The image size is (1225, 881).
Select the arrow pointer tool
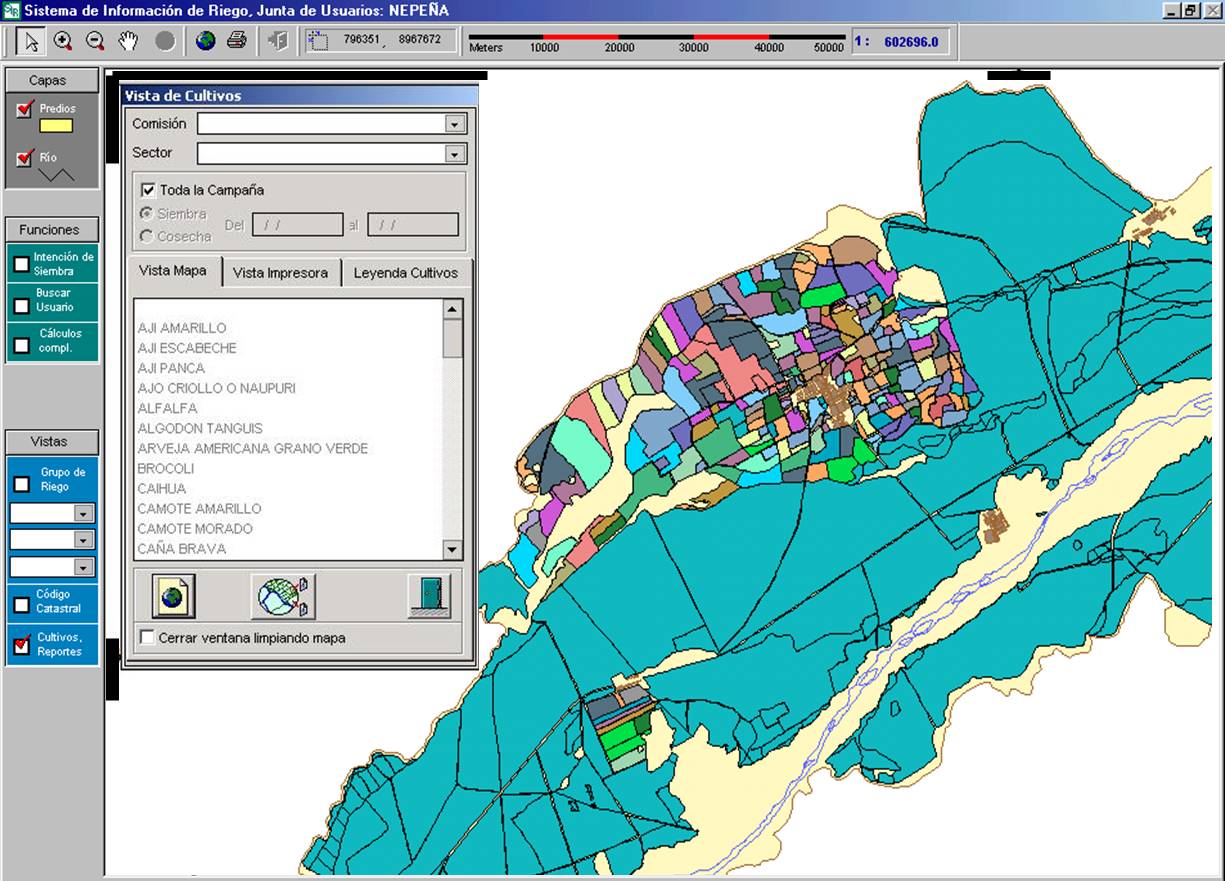click(x=31, y=41)
